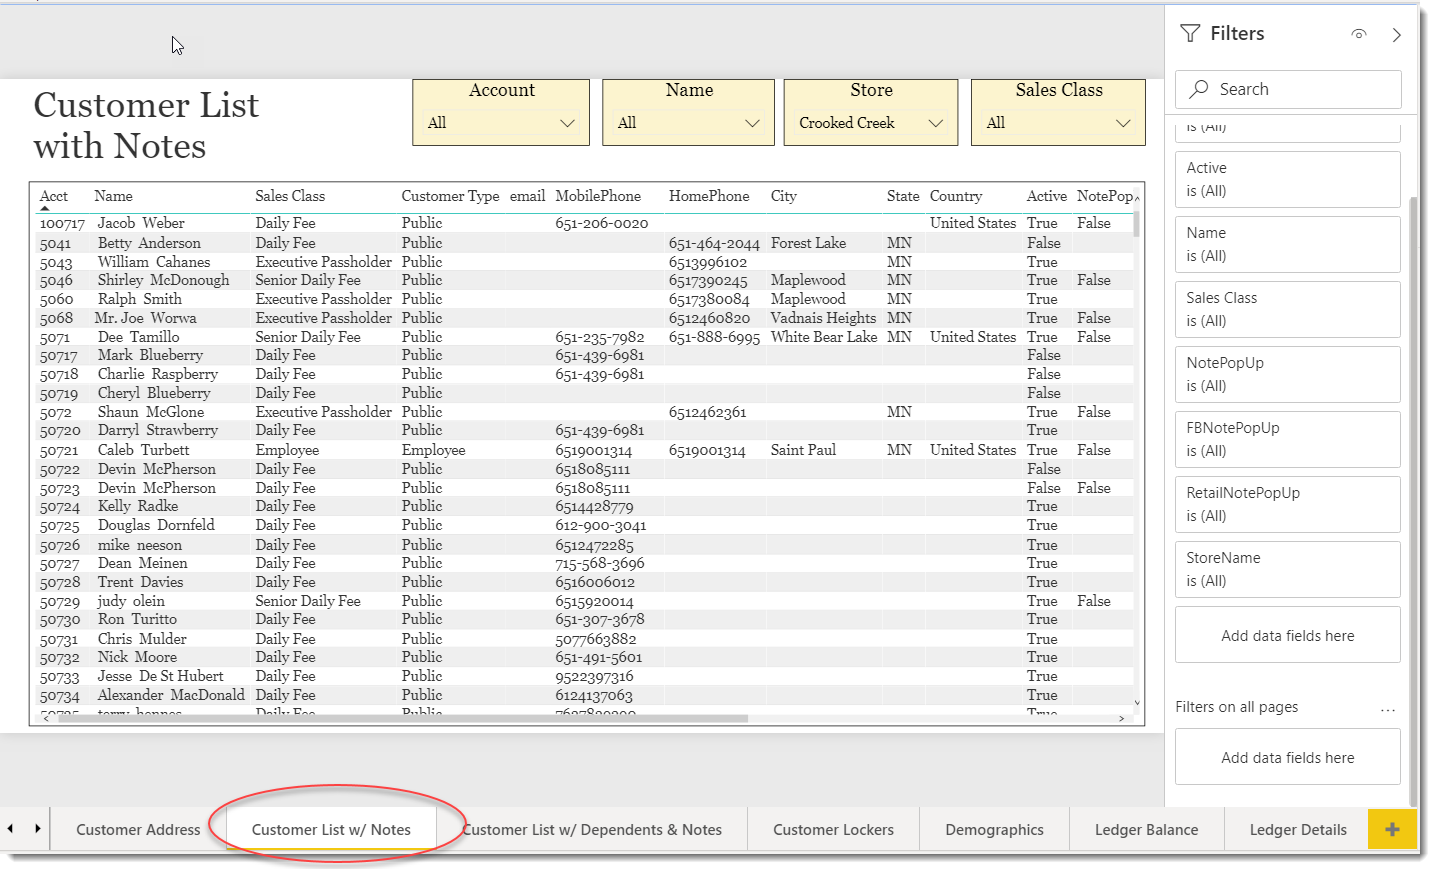1435x869 pixels.
Task: Select the Customer List w/ Notes tab
Action: (x=331, y=829)
